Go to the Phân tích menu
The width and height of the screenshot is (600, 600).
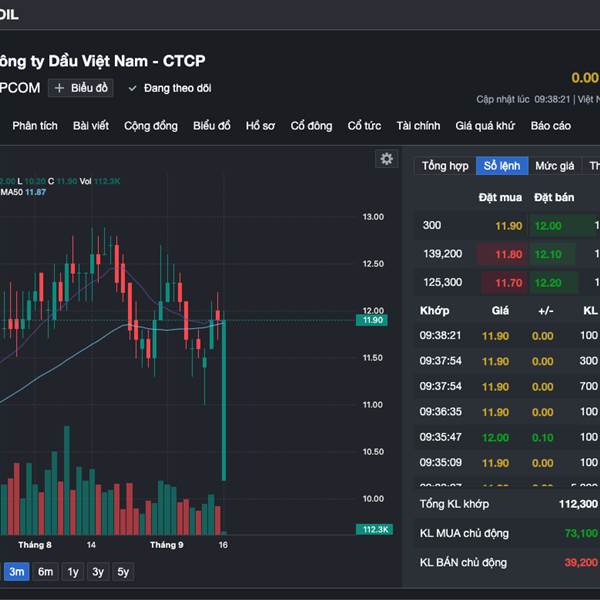coord(35,126)
